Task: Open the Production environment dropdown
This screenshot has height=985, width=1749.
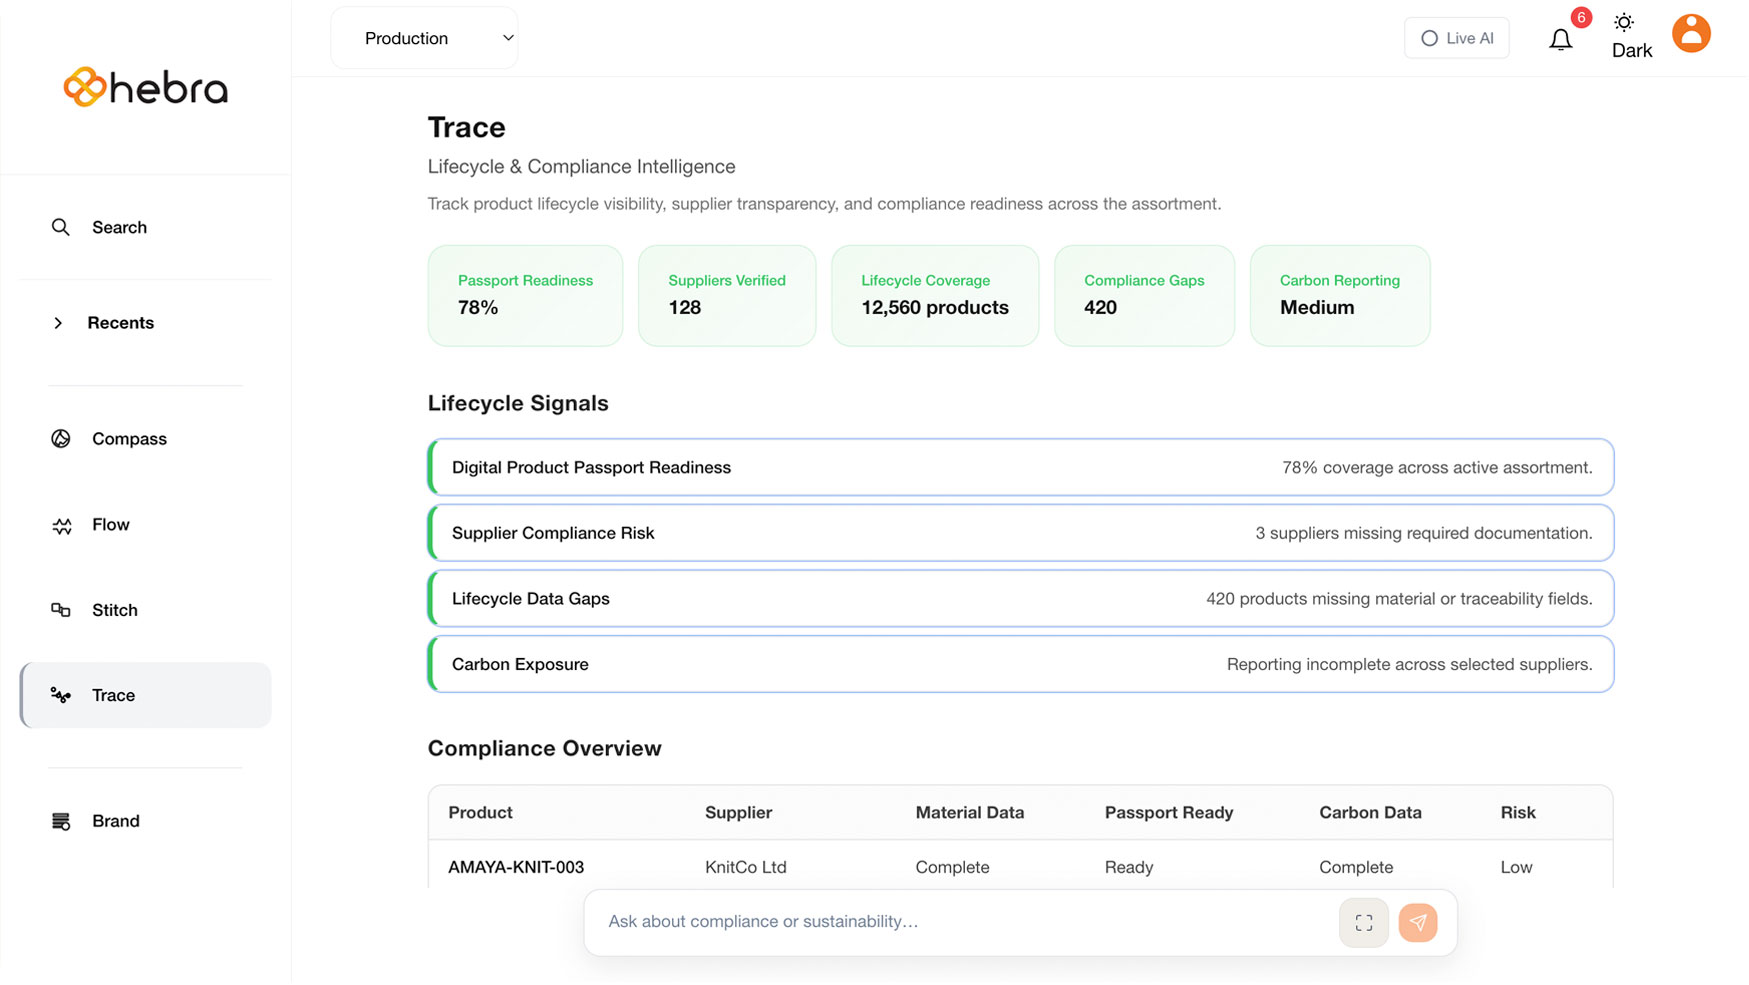Action: (x=423, y=37)
